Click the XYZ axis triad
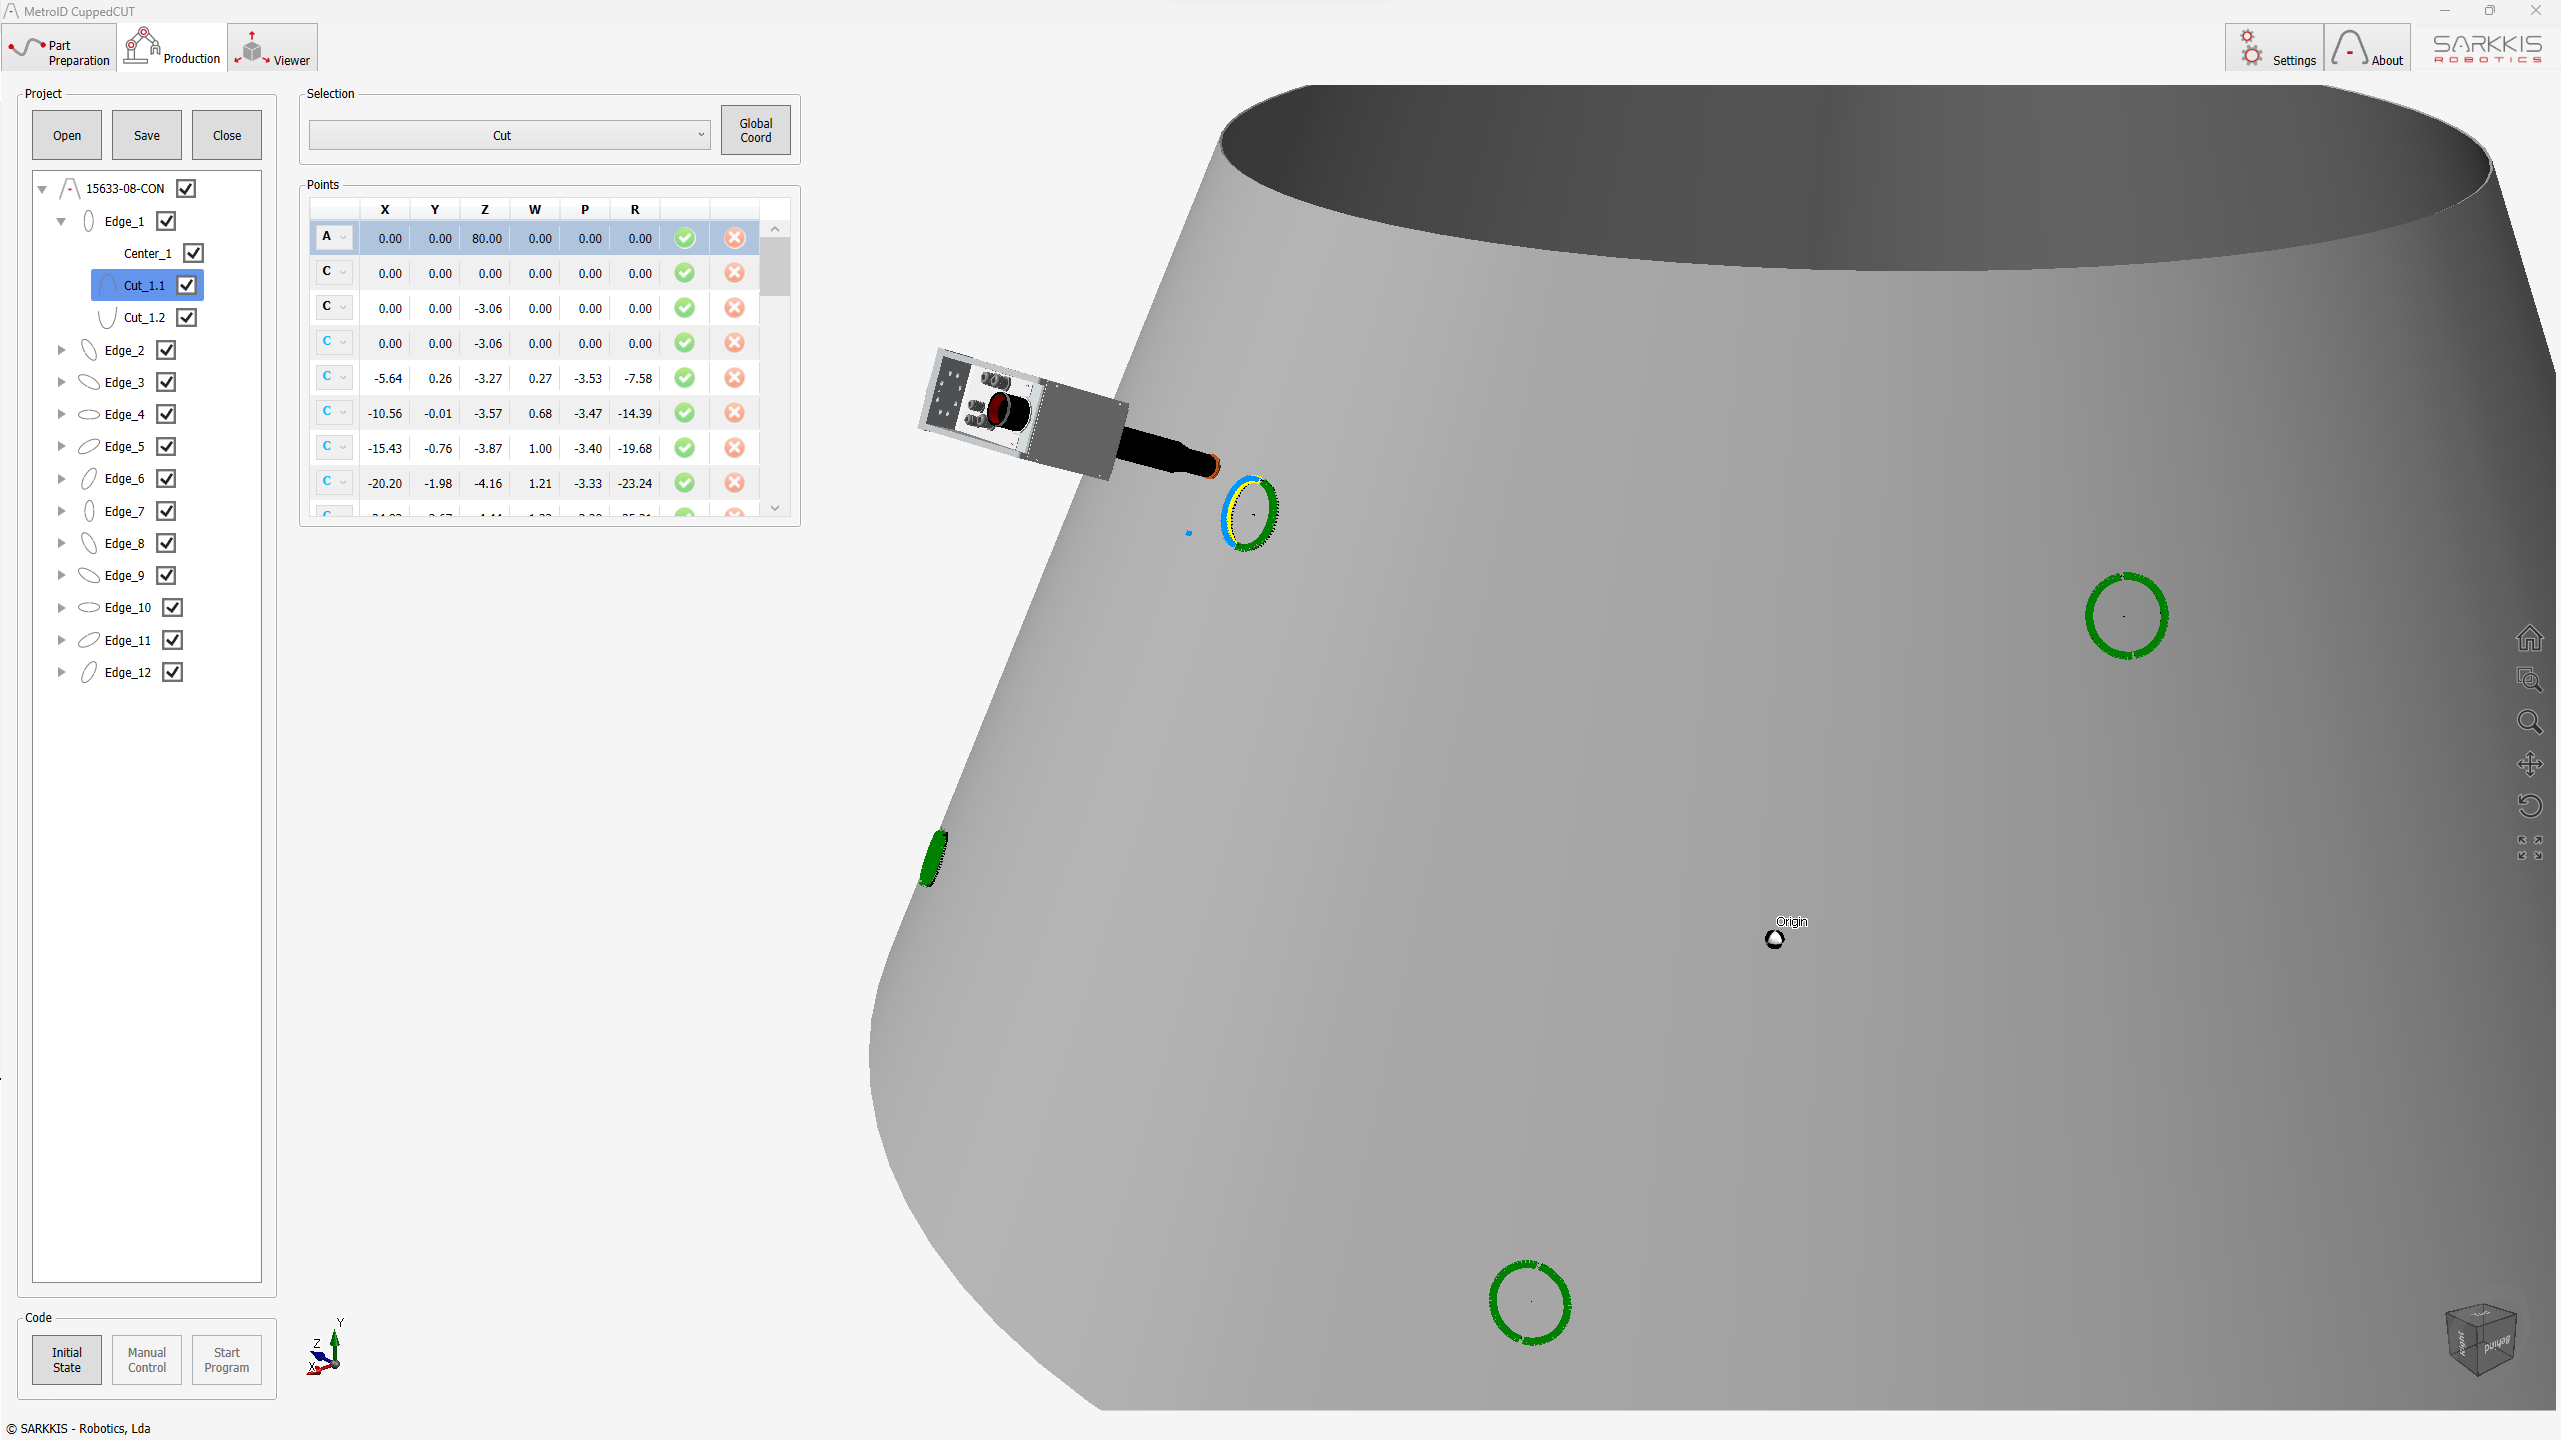The image size is (2561, 1440). coord(325,1348)
